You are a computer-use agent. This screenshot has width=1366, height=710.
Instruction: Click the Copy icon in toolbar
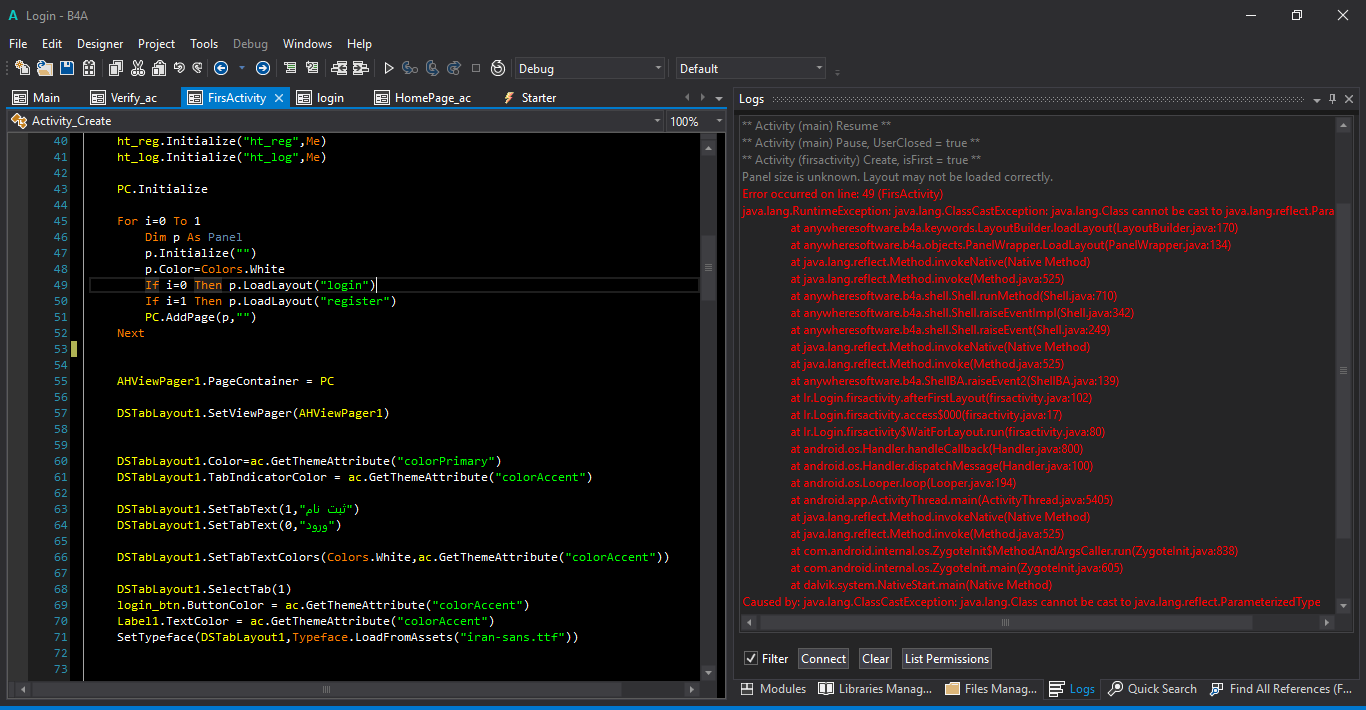tap(115, 68)
